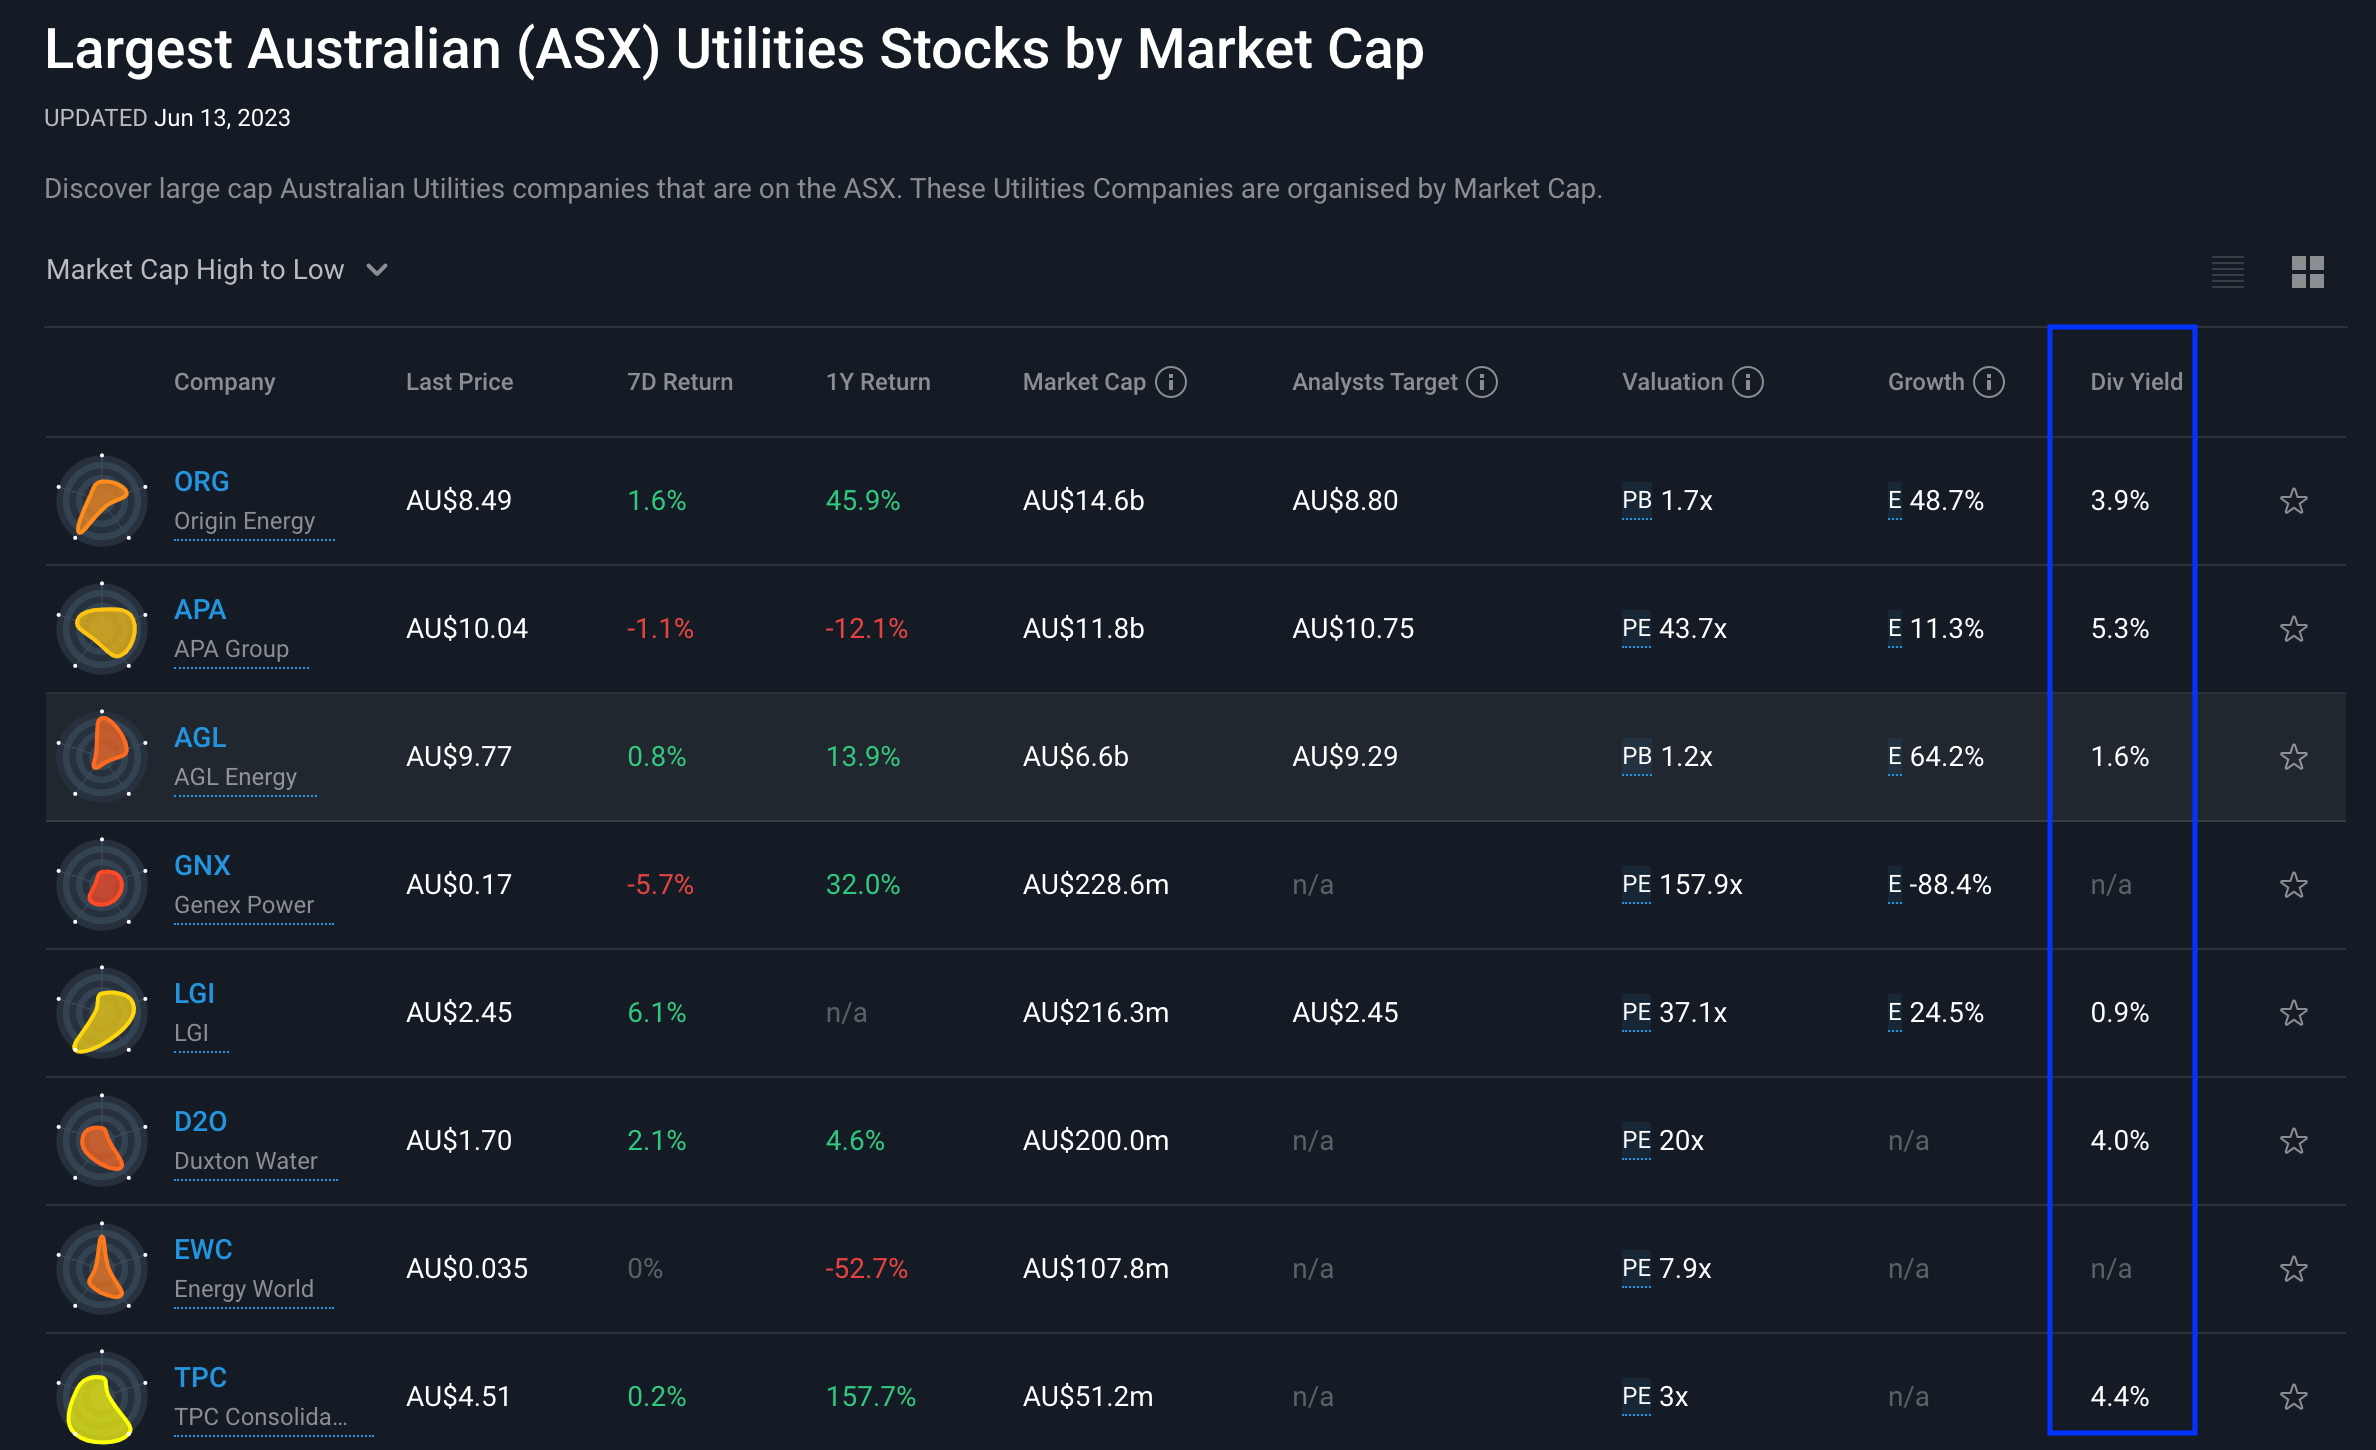2376x1450 pixels.
Task: Click the LGI table row price
Action: coord(458,1013)
